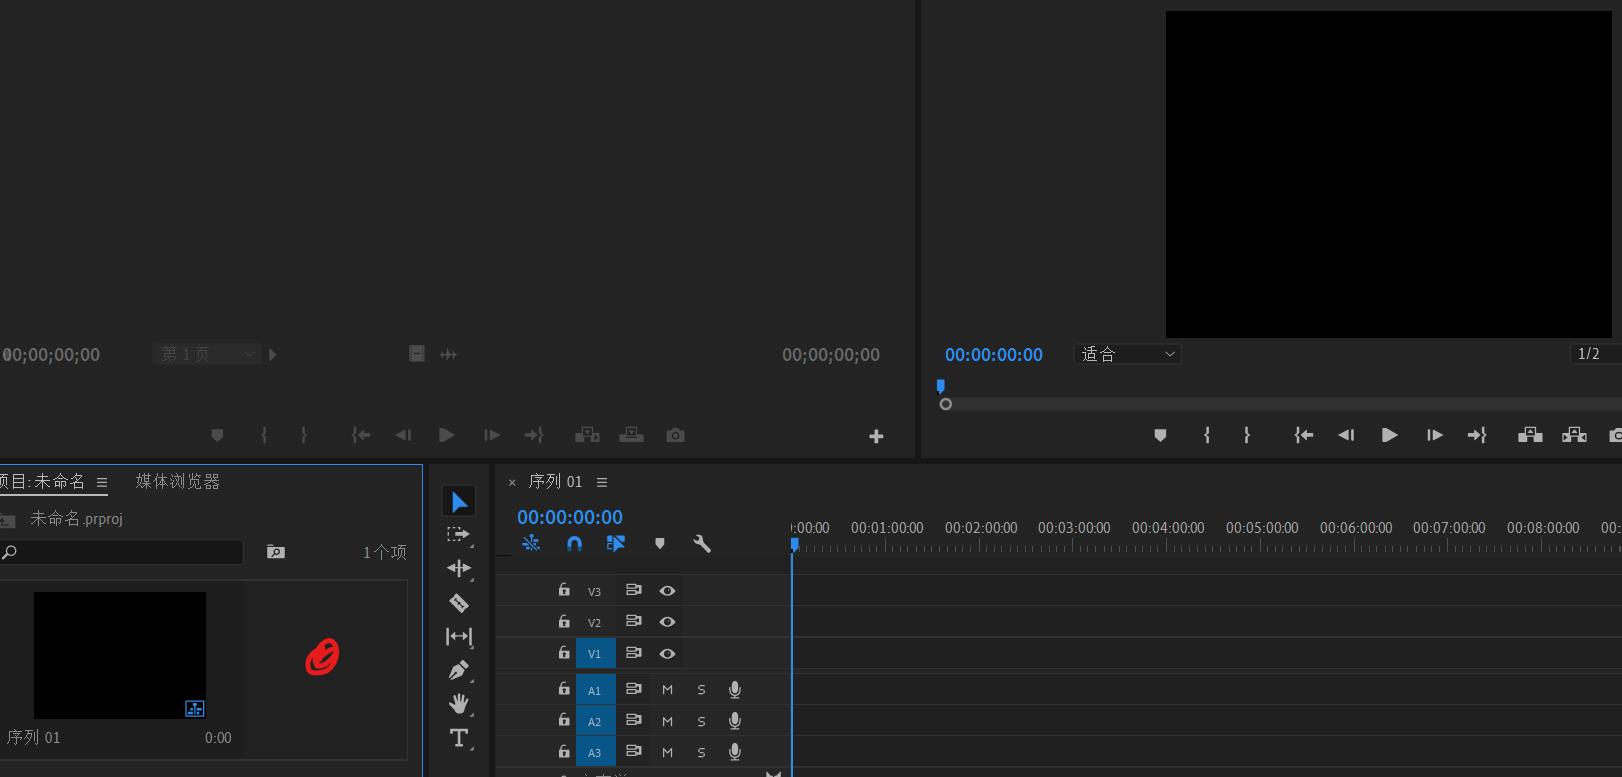Select the 序列 01 thumbnail in project
This screenshot has width=1622, height=777.
coord(120,655)
